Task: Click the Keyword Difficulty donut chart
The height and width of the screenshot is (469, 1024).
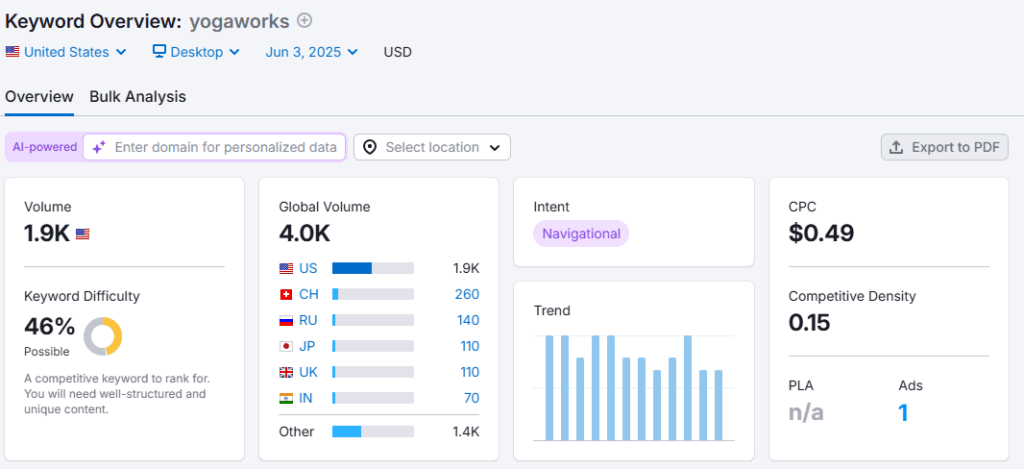Action: tap(103, 336)
